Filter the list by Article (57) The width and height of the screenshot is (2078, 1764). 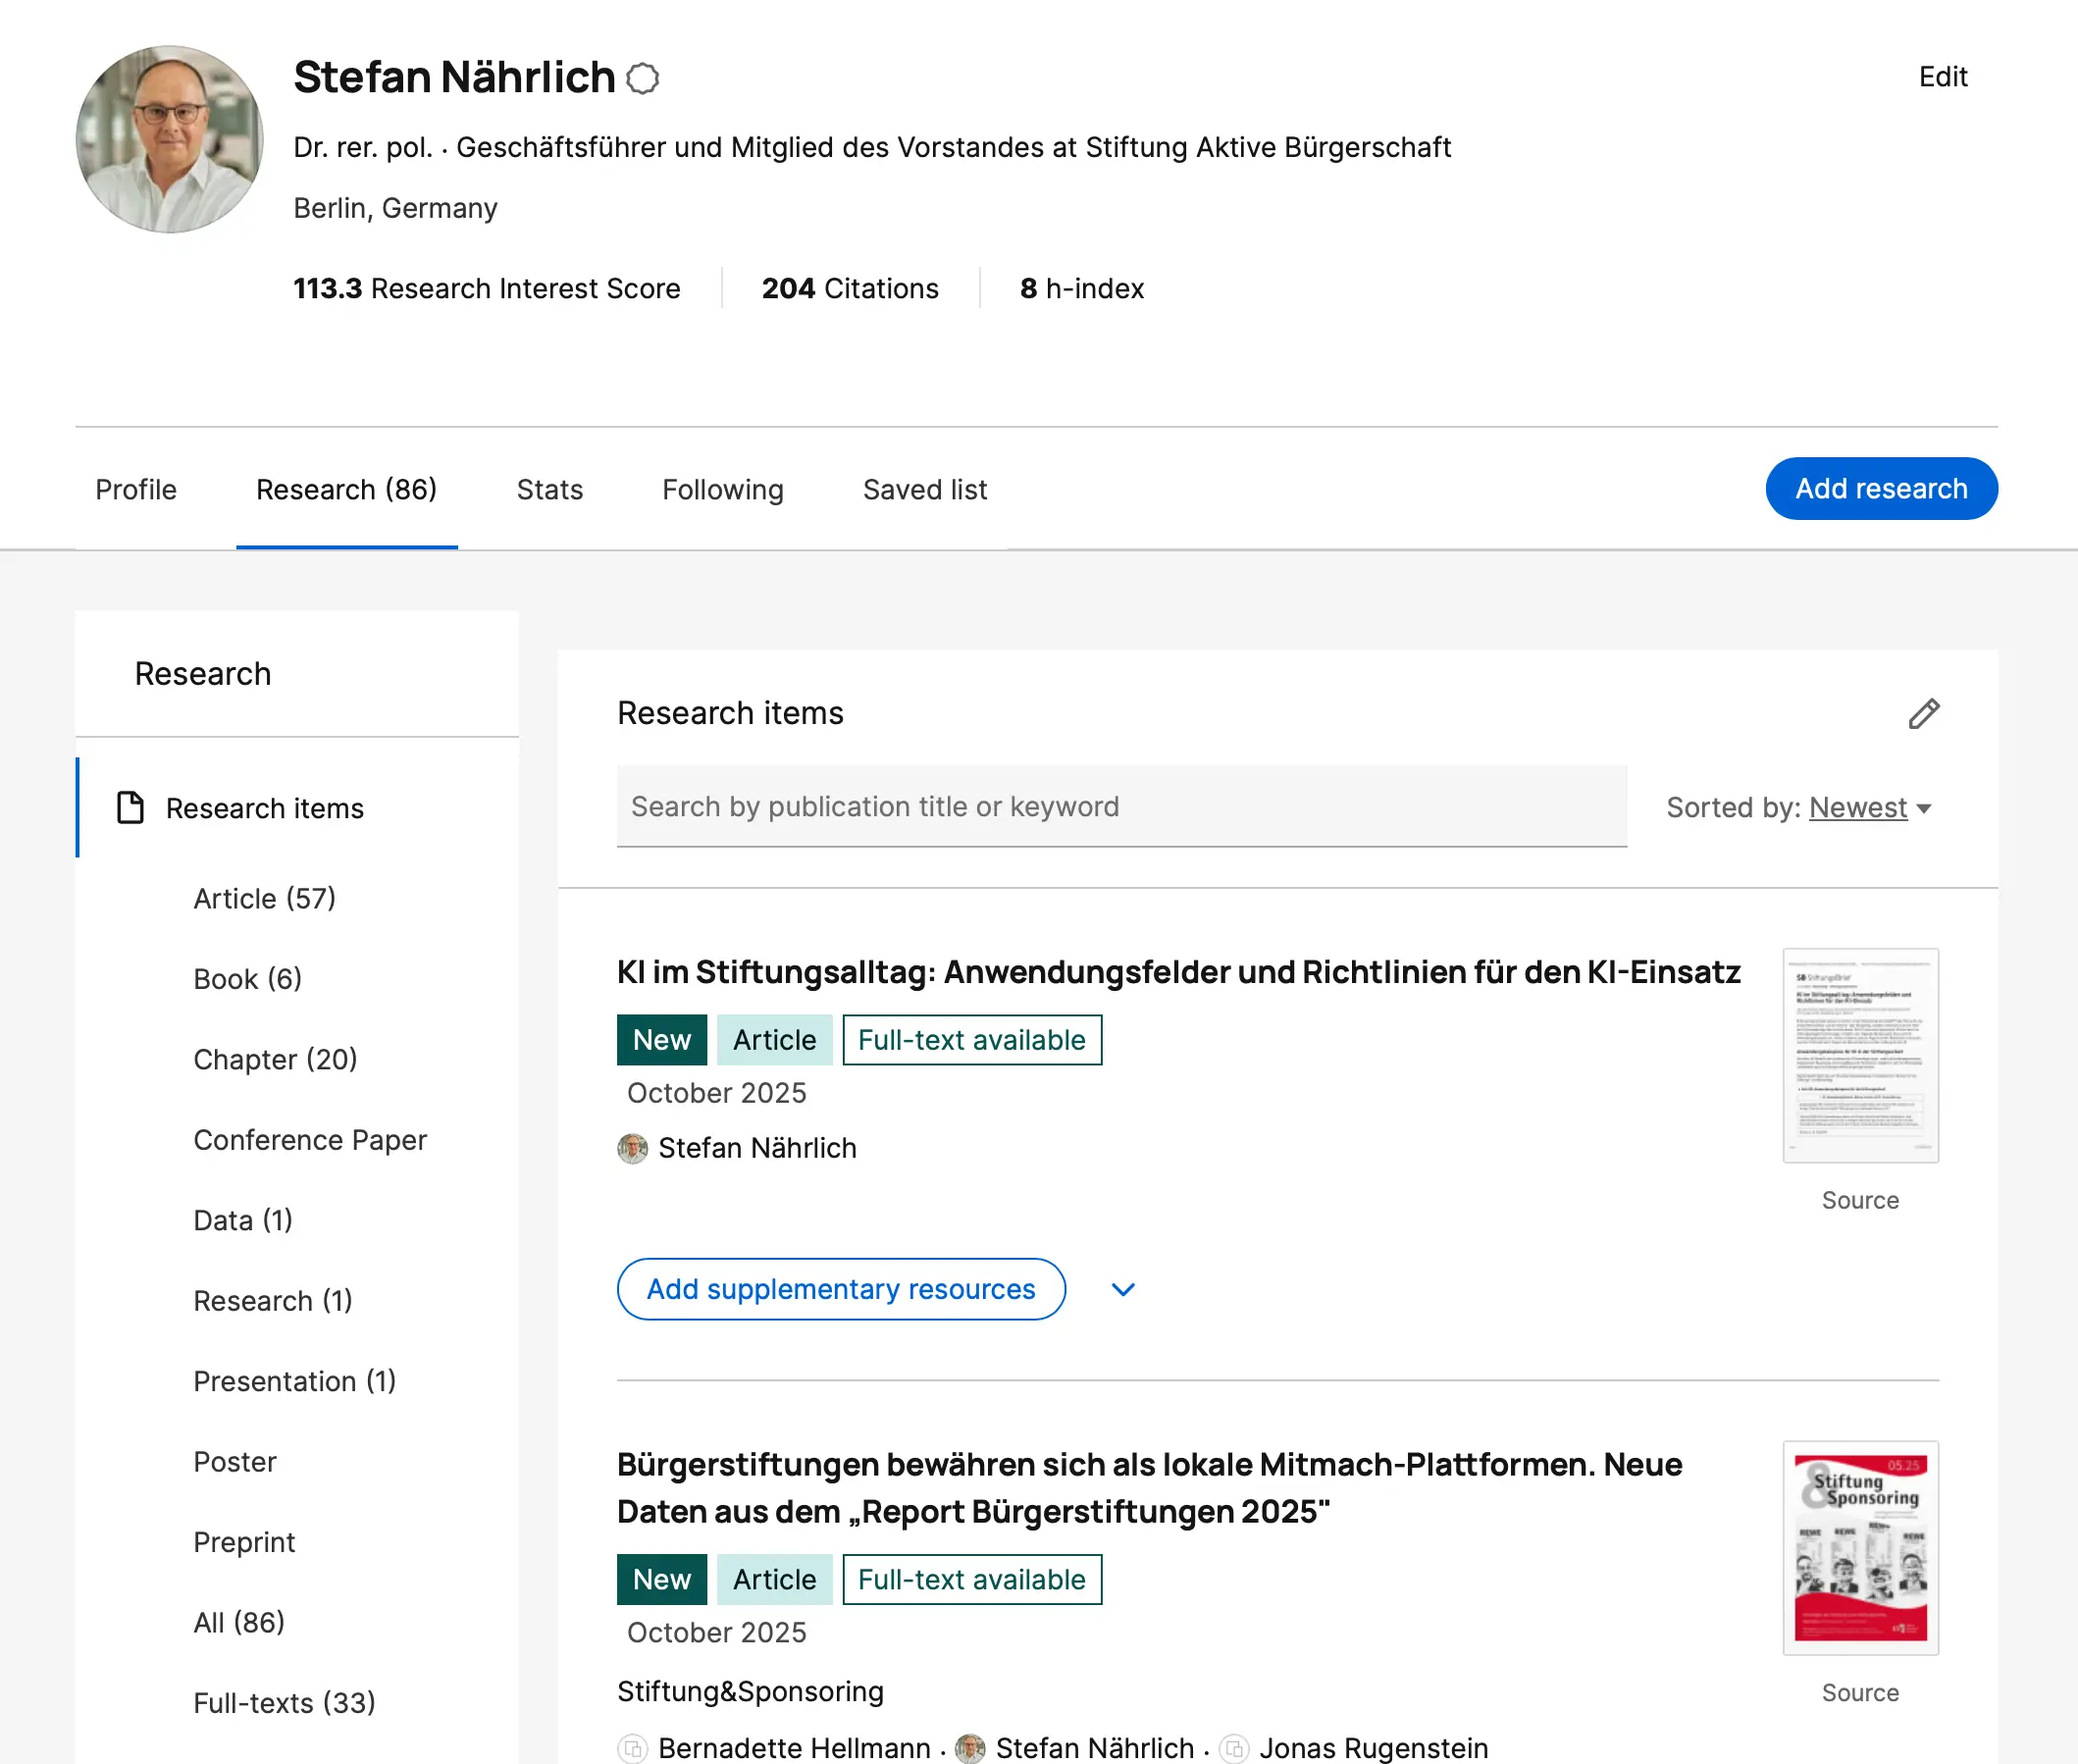[x=264, y=899]
